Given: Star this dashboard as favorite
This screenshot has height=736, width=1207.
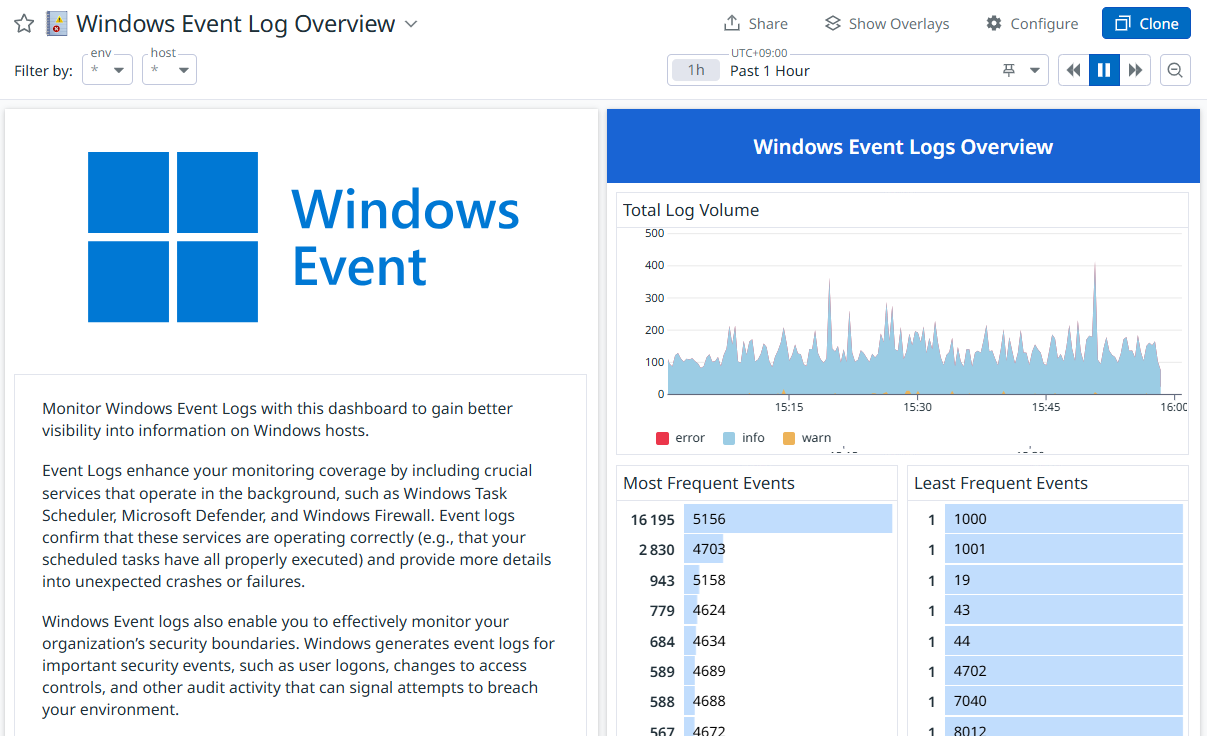Looking at the screenshot, I should [24, 24].
